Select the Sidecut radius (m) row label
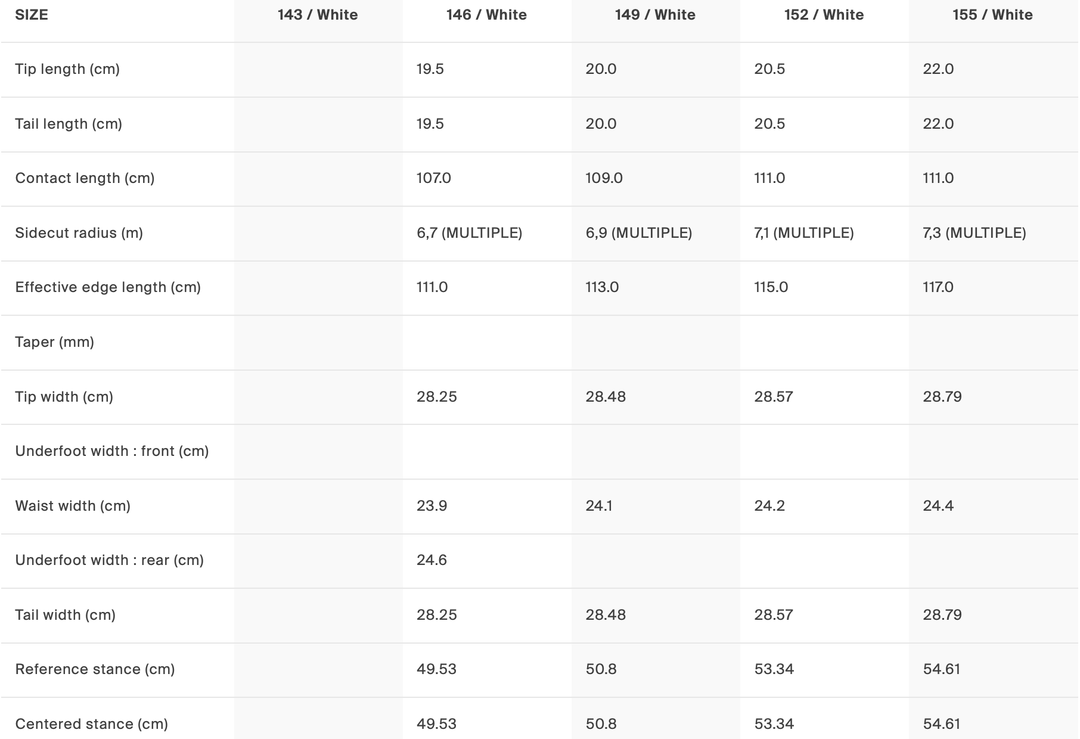This screenshot has height=739, width=1080. point(79,233)
